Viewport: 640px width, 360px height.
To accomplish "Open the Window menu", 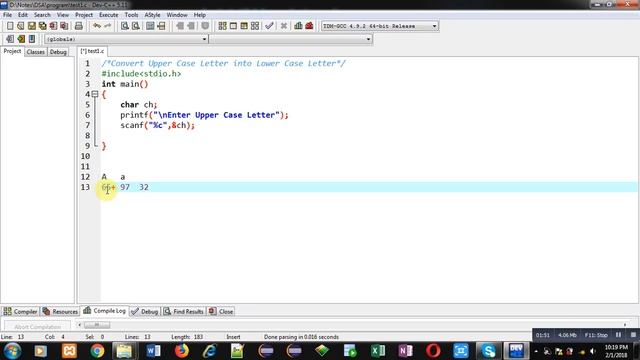I will (177, 15).
